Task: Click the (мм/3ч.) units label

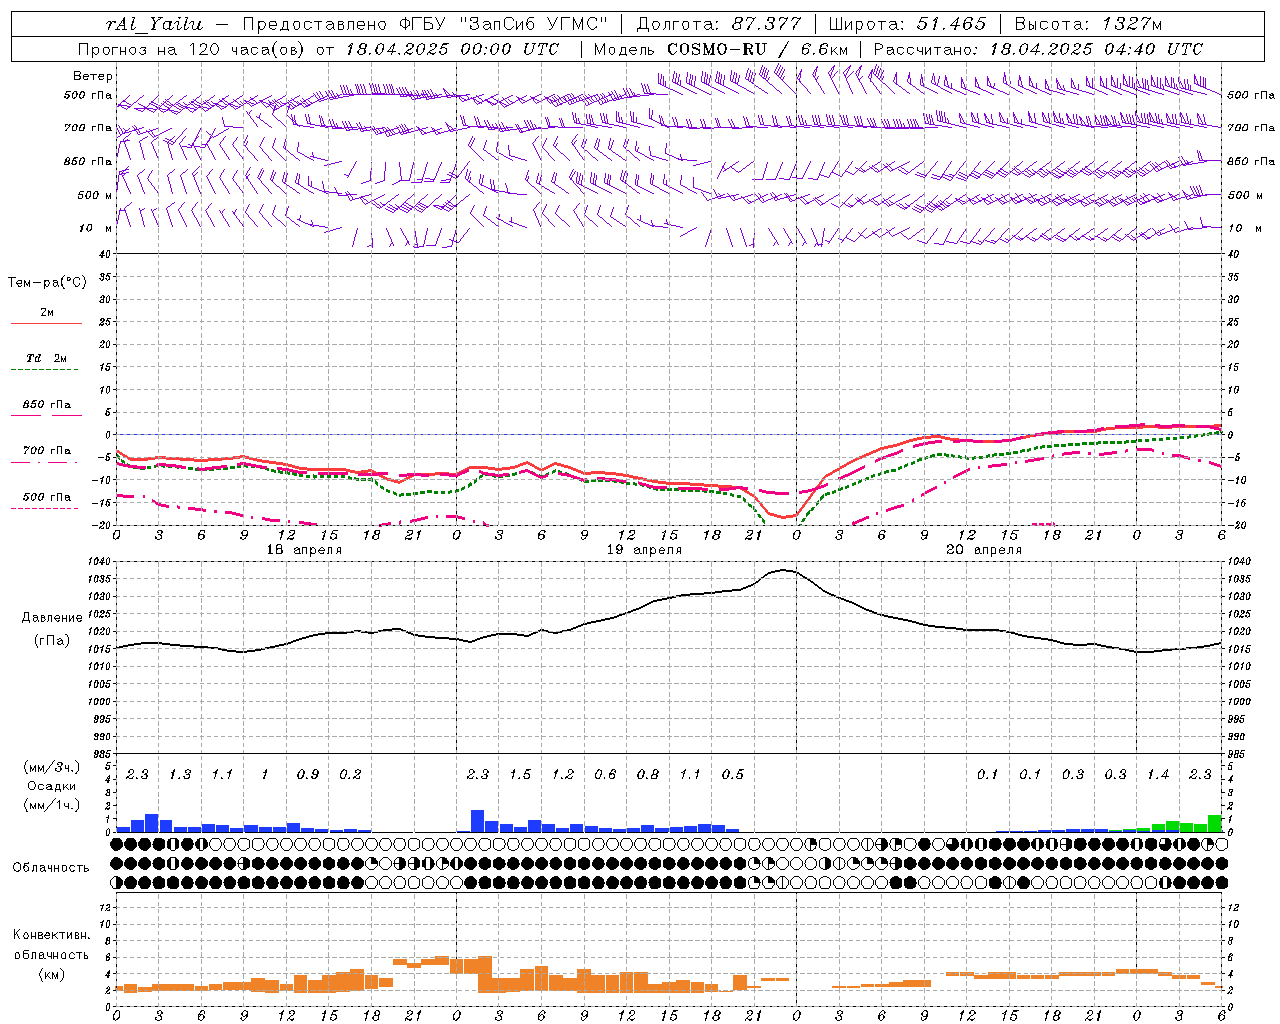Action: point(52,767)
